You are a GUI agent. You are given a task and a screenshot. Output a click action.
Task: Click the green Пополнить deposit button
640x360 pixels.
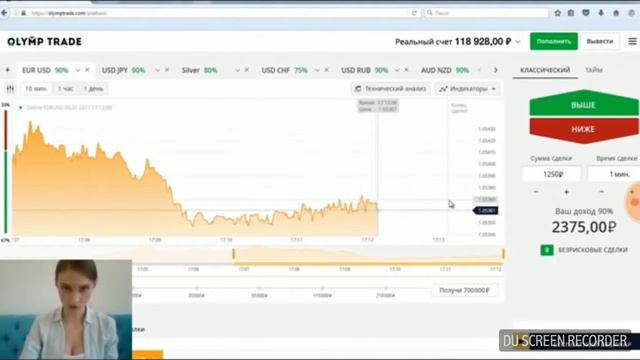coord(554,41)
